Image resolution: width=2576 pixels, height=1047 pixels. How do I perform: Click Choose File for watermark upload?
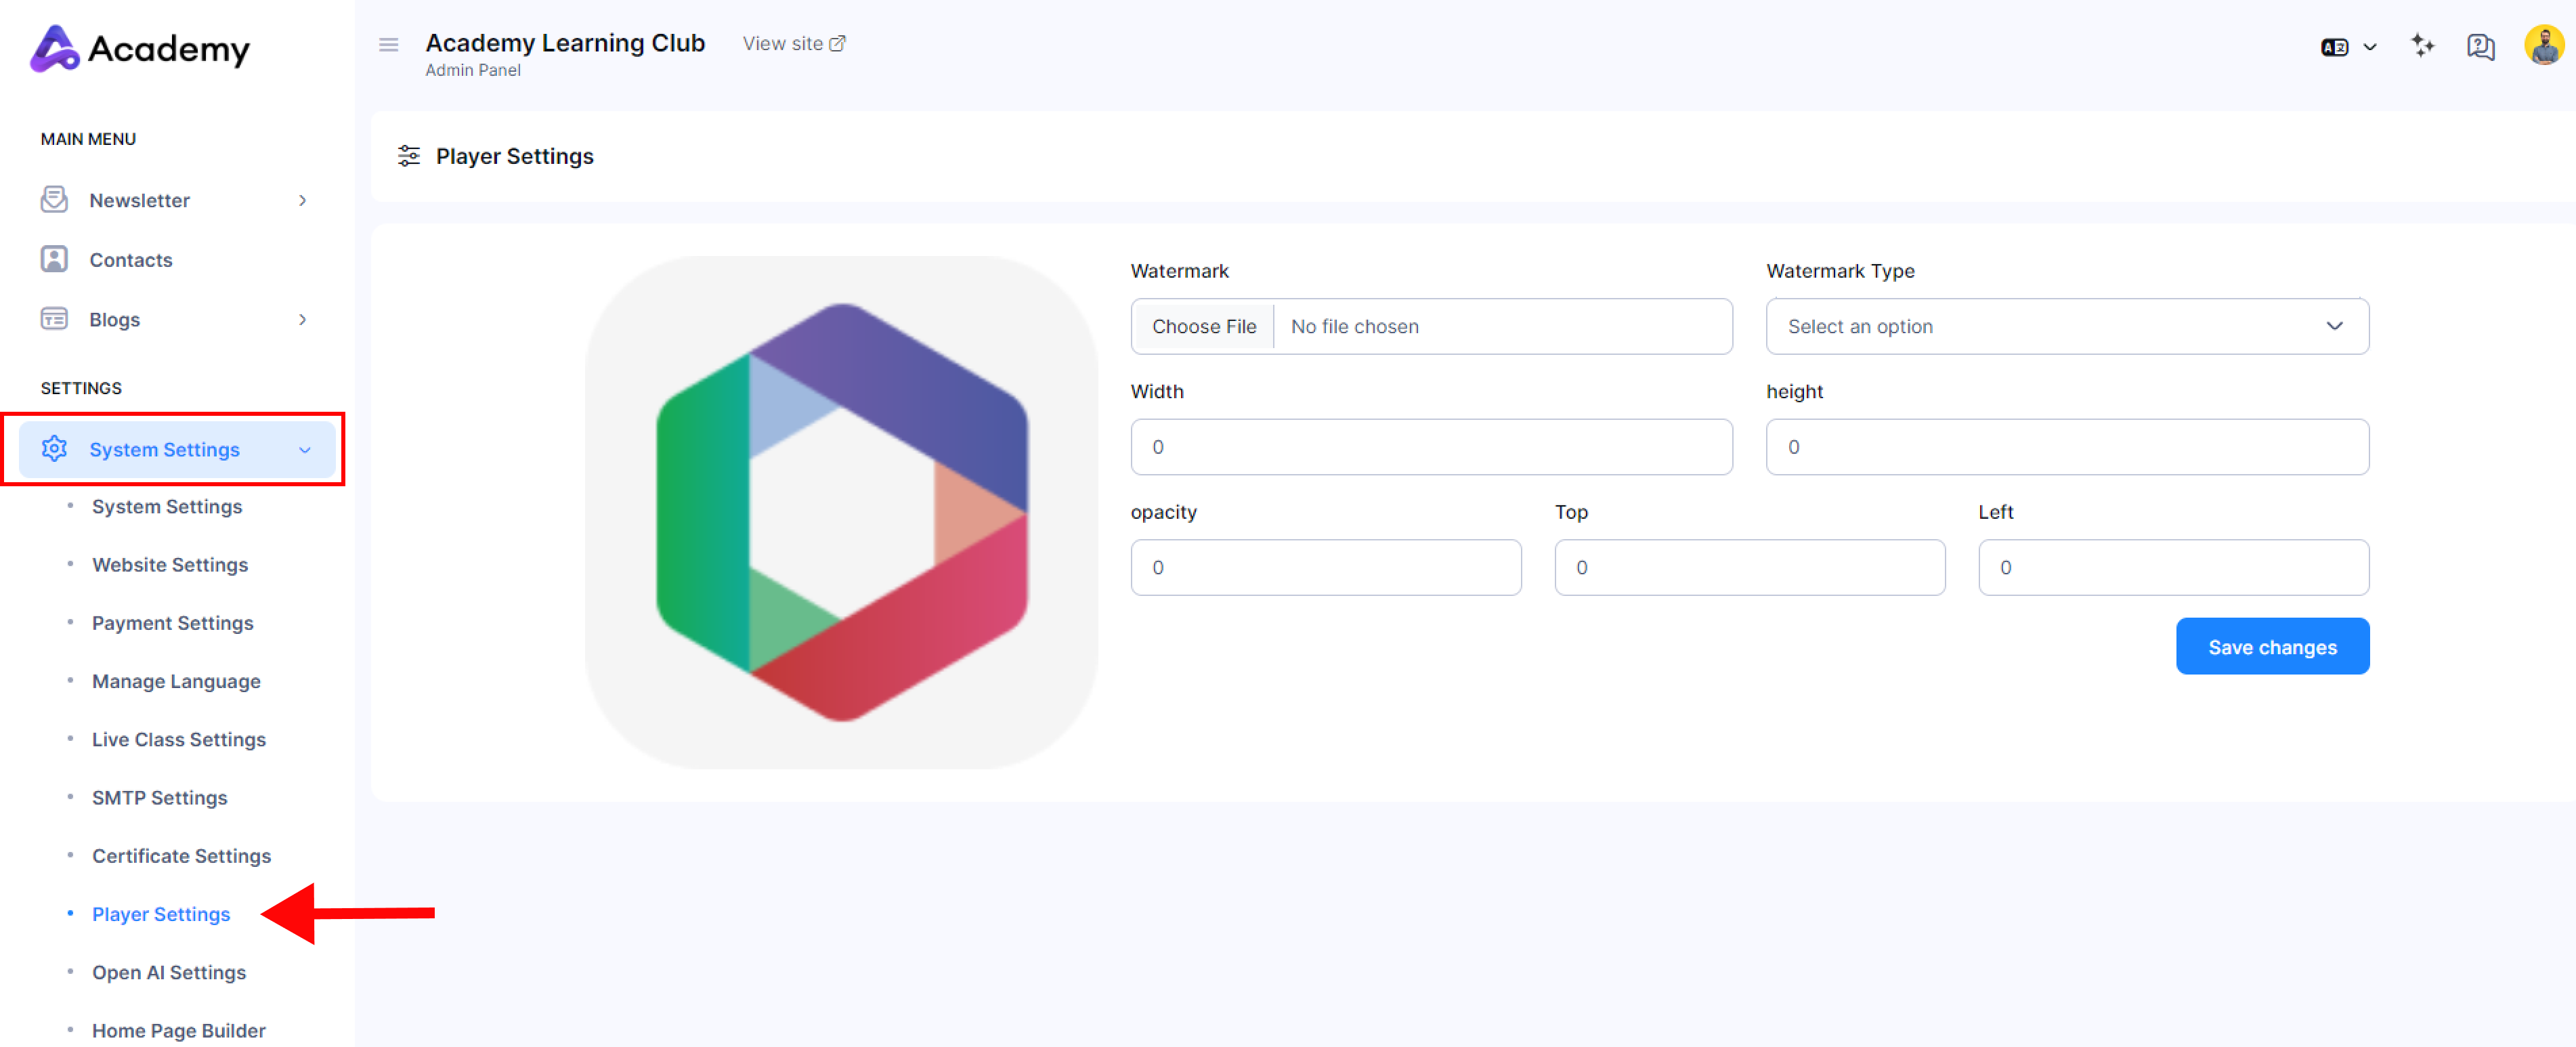click(x=1203, y=327)
